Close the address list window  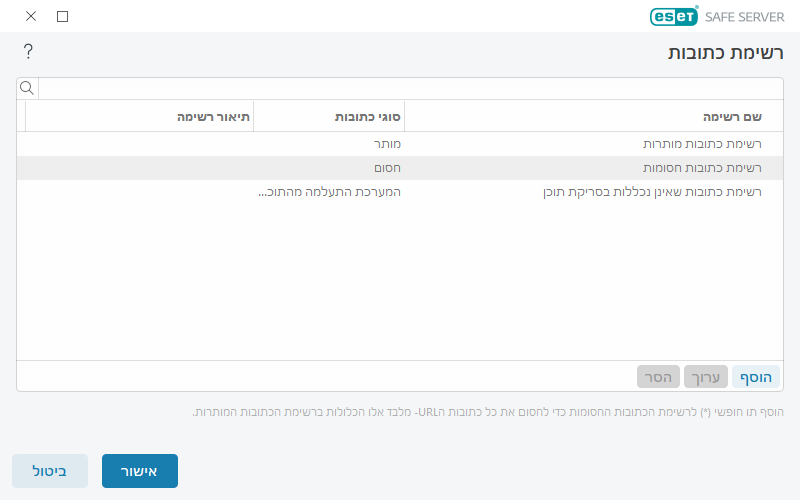tap(31, 16)
